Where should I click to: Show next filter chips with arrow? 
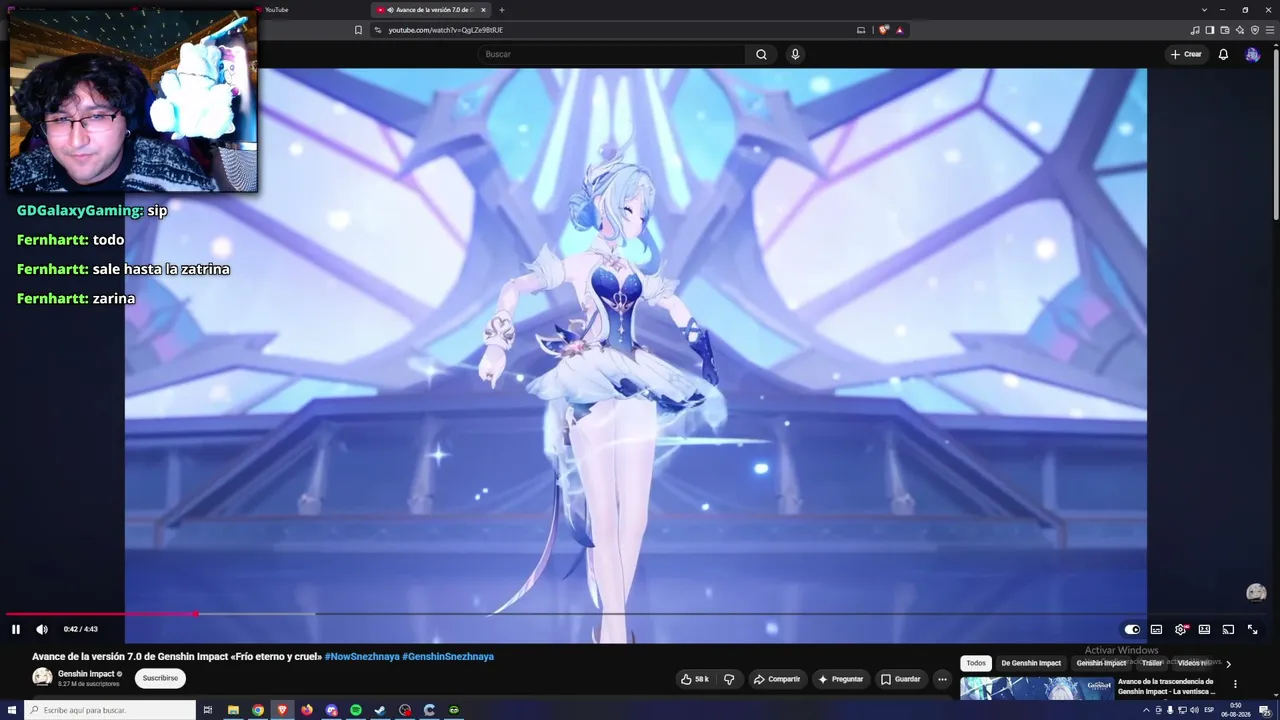(1228, 663)
